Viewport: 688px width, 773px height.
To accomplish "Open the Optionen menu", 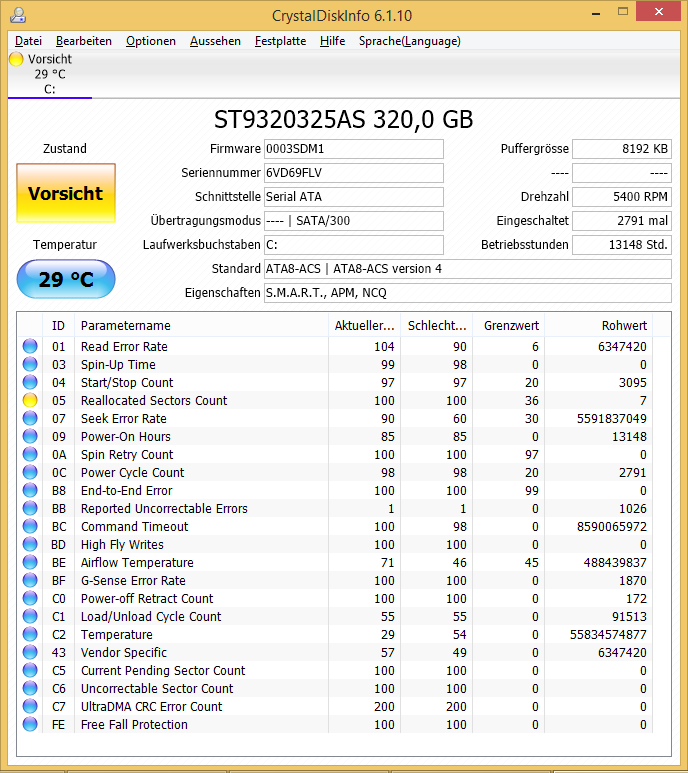I will coord(151,41).
